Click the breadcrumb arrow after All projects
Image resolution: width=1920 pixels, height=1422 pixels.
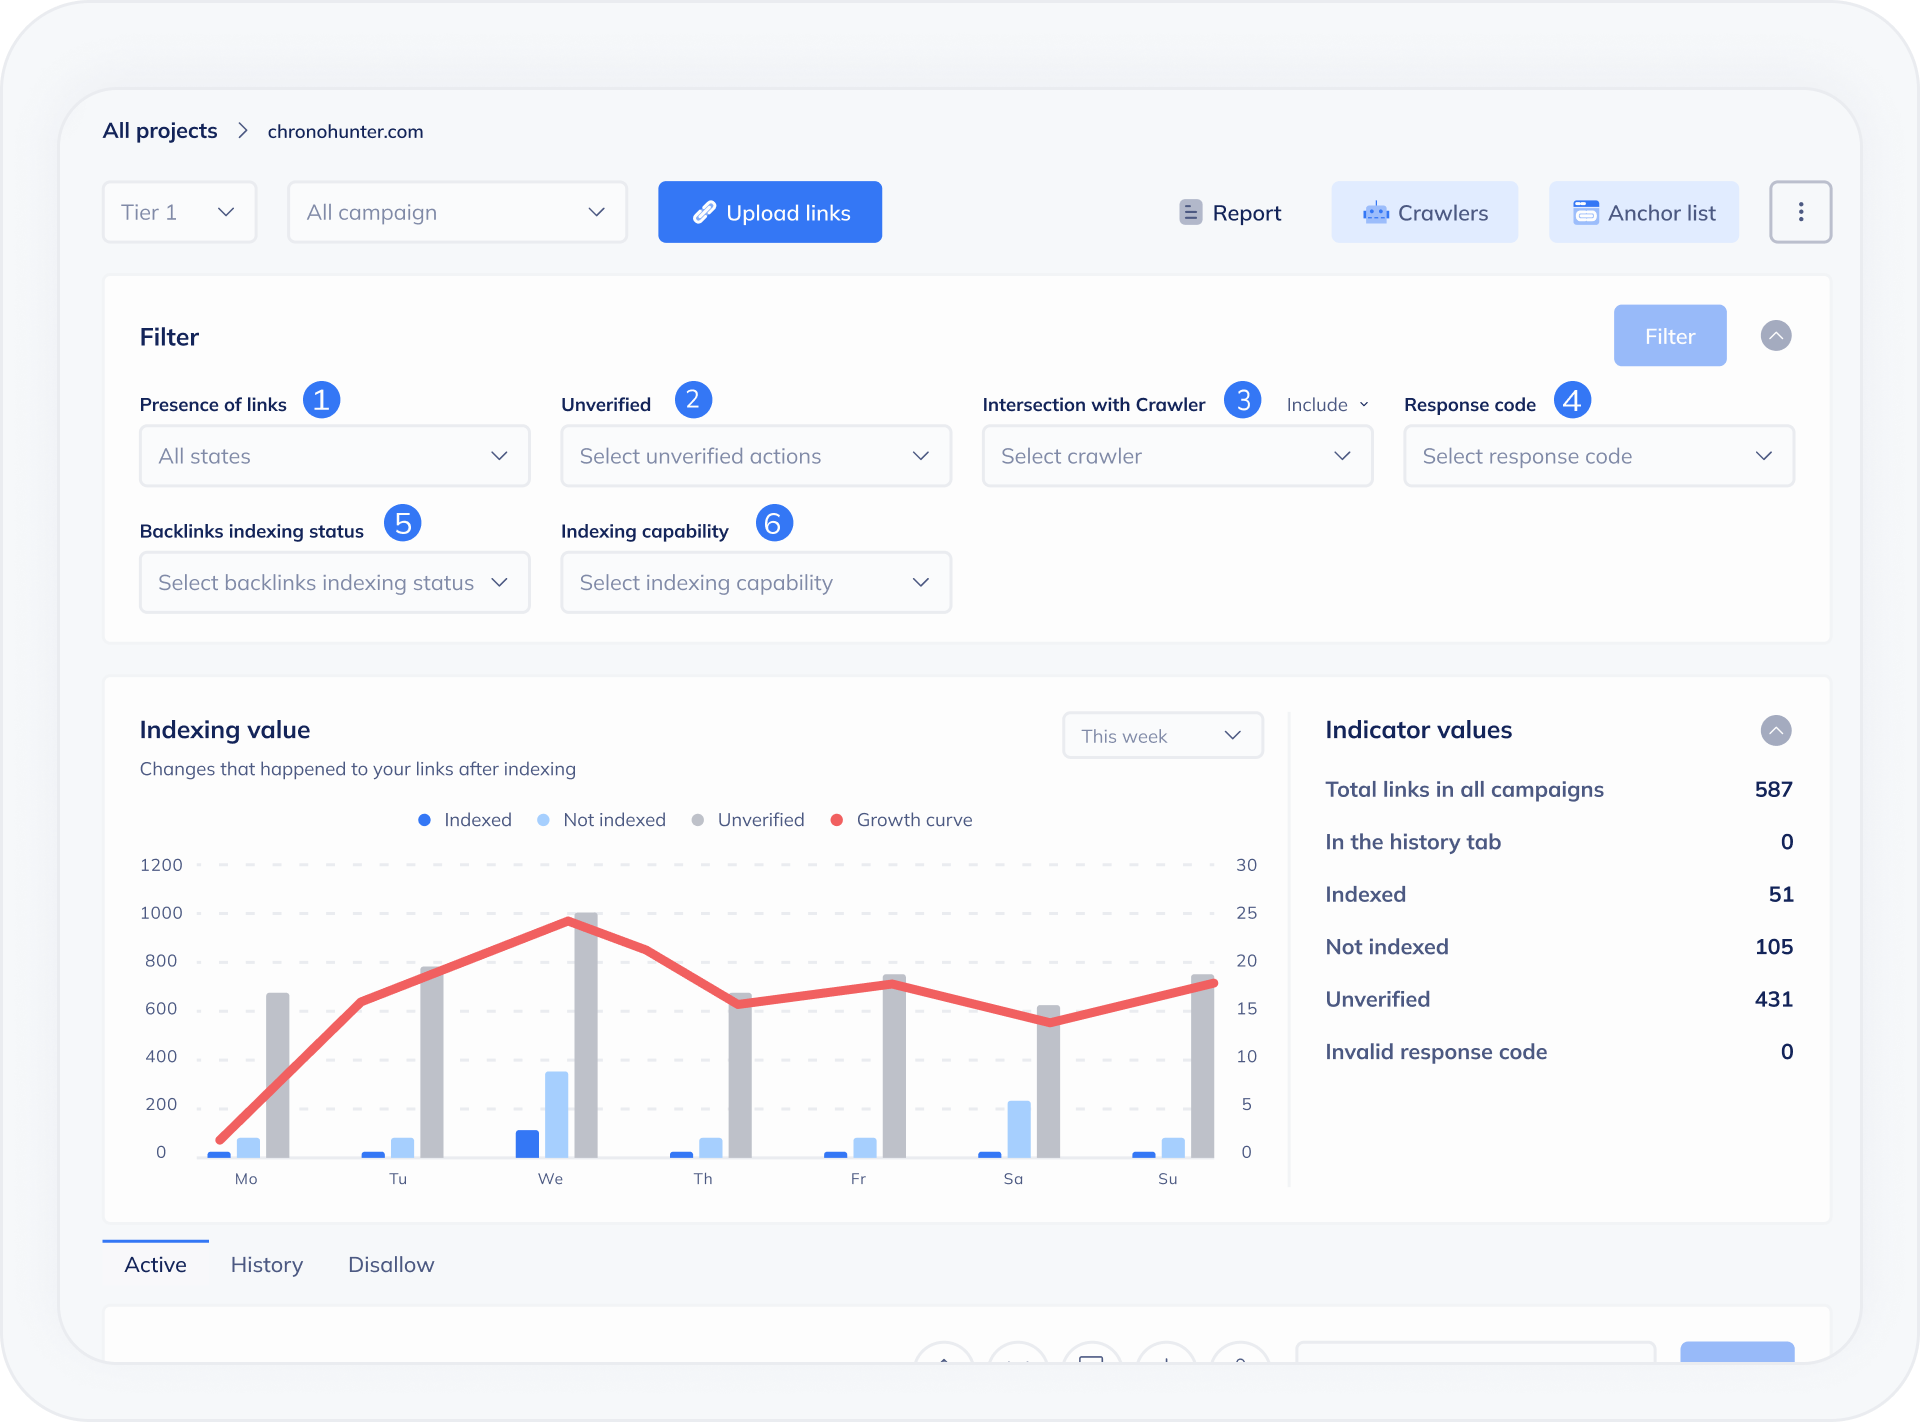pyautogui.click(x=243, y=131)
